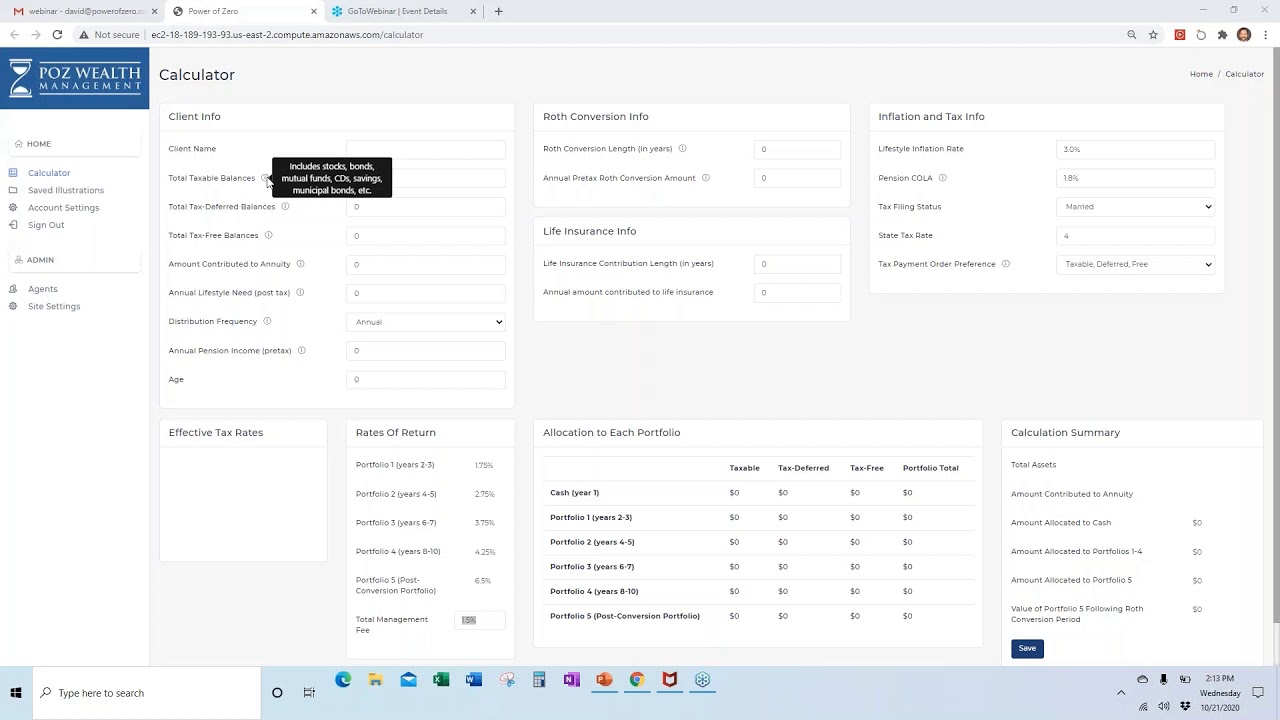
Task: Open the Agents admin page
Action: (x=43, y=289)
